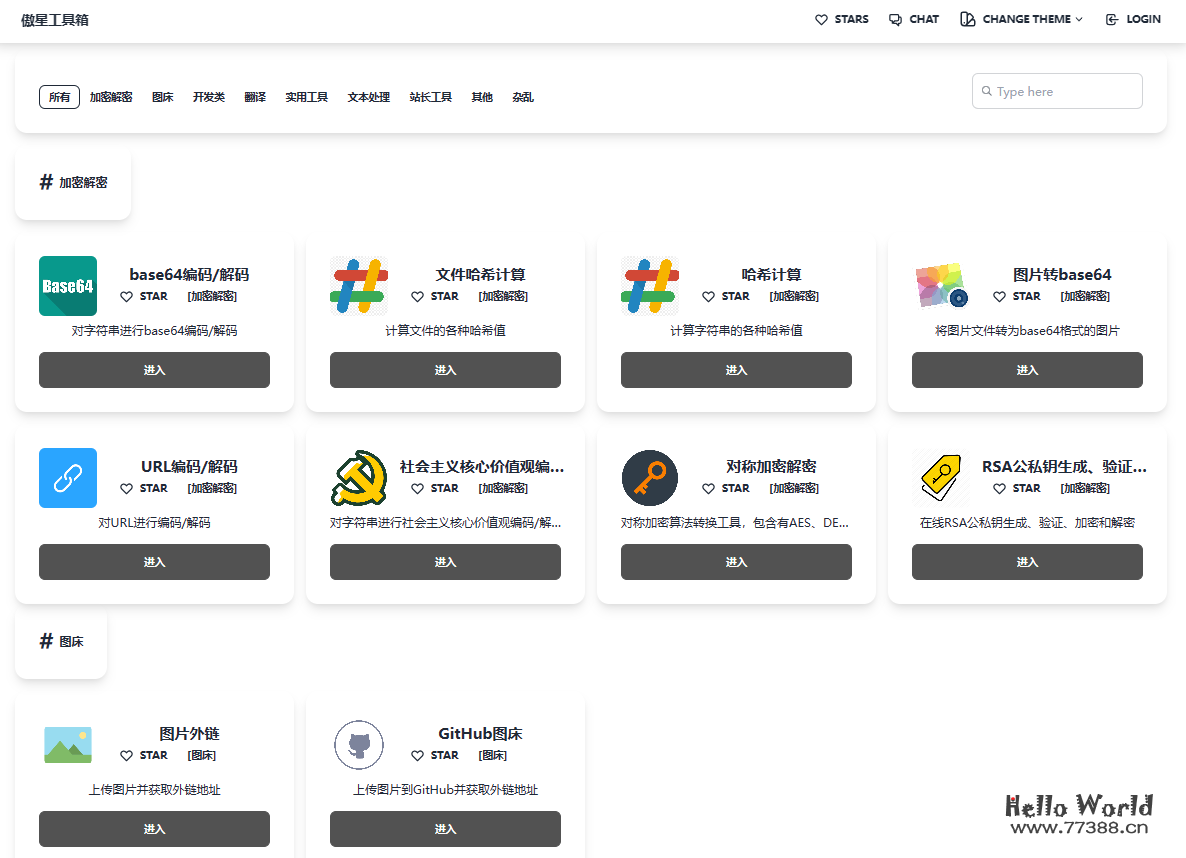
Task: Expand the CHANGE THEME dropdown
Action: pyautogui.click(x=1020, y=18)
